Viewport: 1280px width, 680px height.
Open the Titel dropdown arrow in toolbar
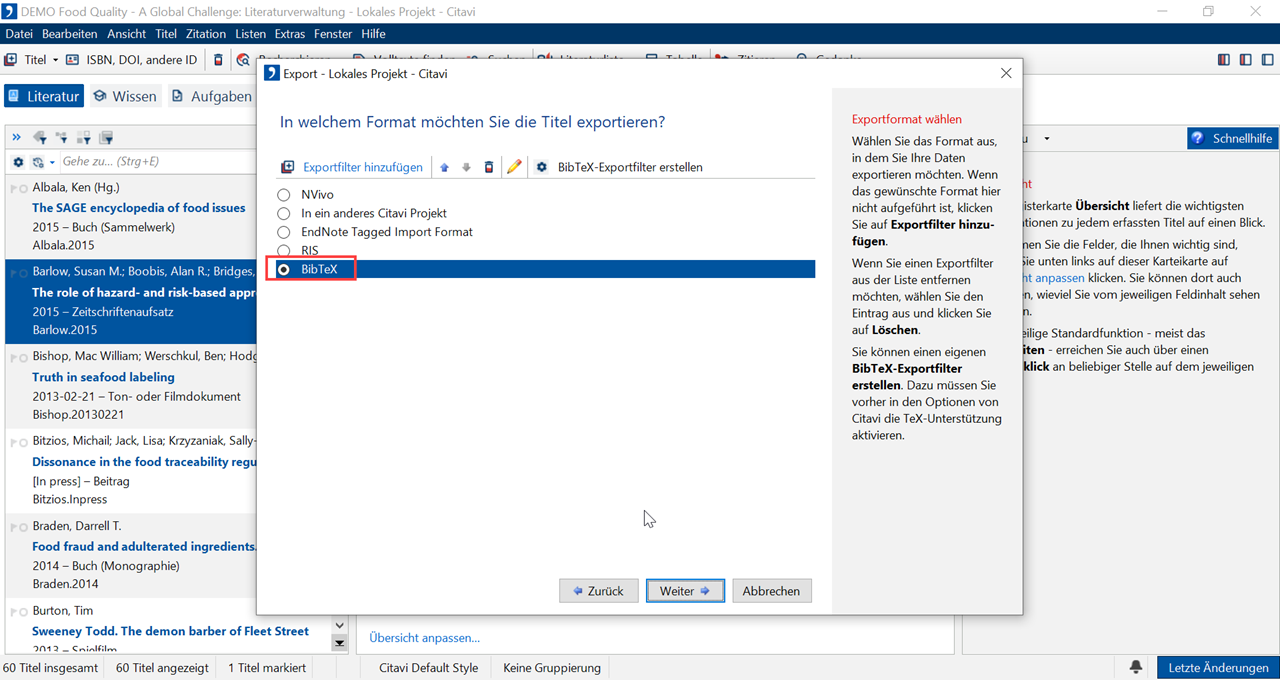click(56, 60)
